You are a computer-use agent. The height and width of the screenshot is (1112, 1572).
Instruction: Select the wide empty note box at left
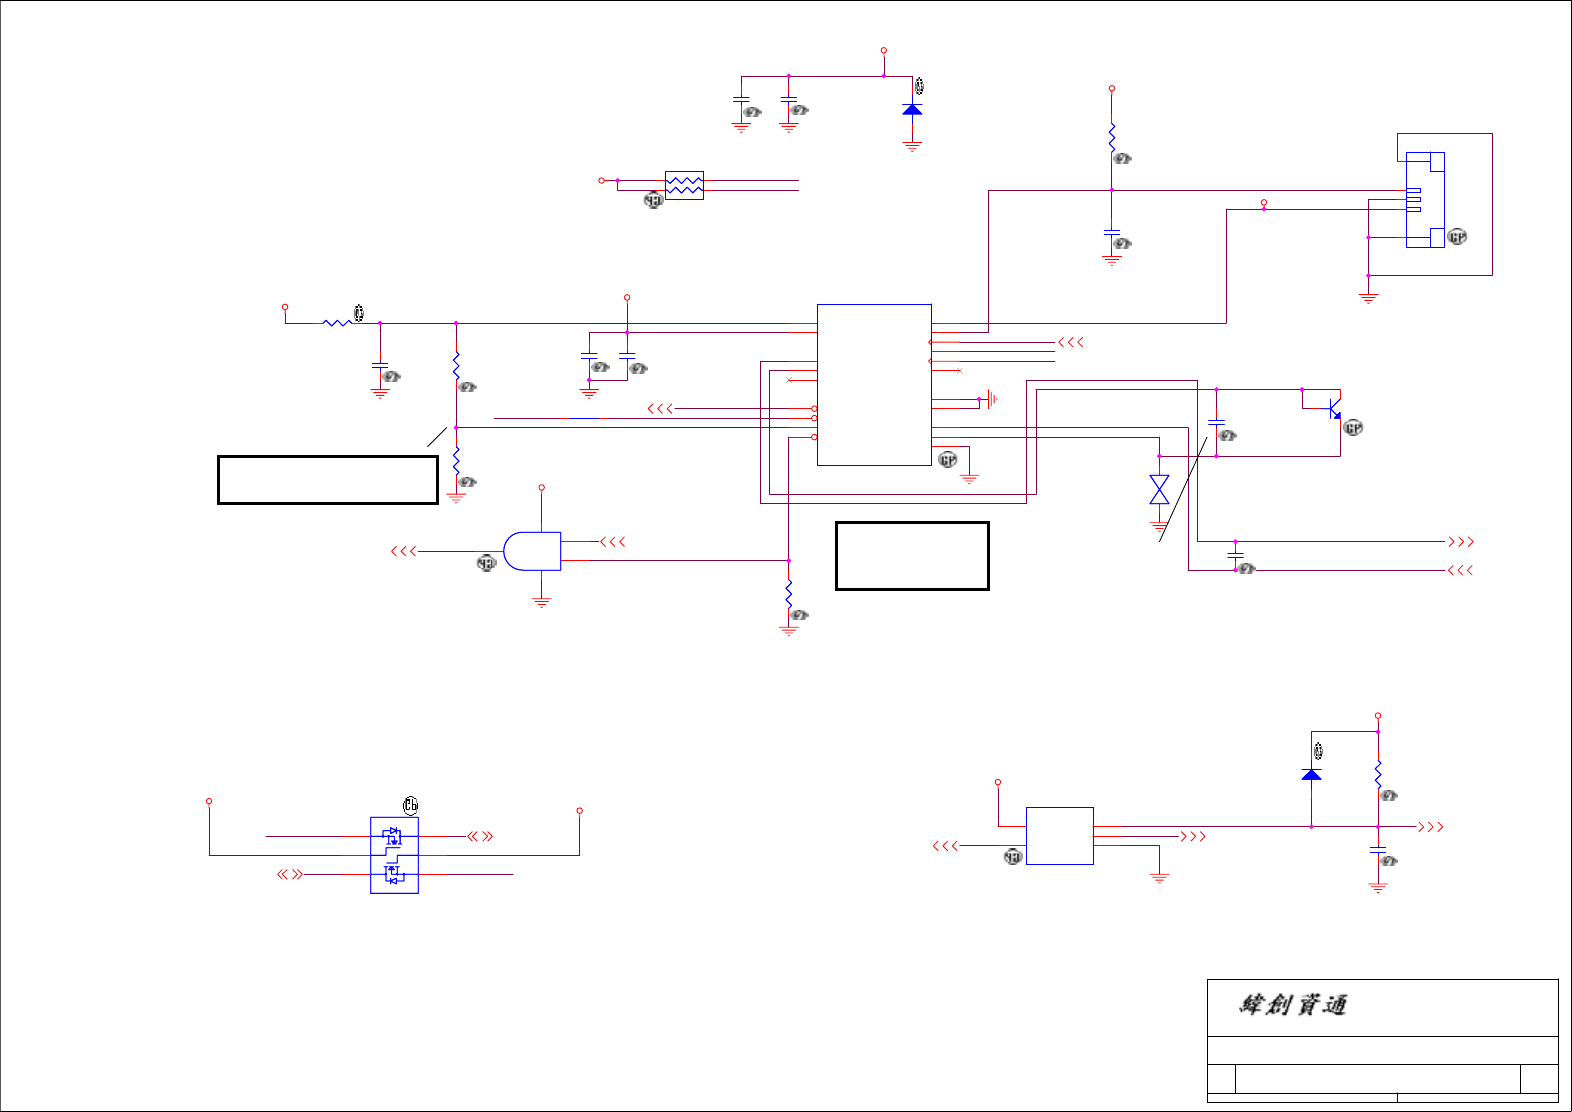(x=328, y=480)
